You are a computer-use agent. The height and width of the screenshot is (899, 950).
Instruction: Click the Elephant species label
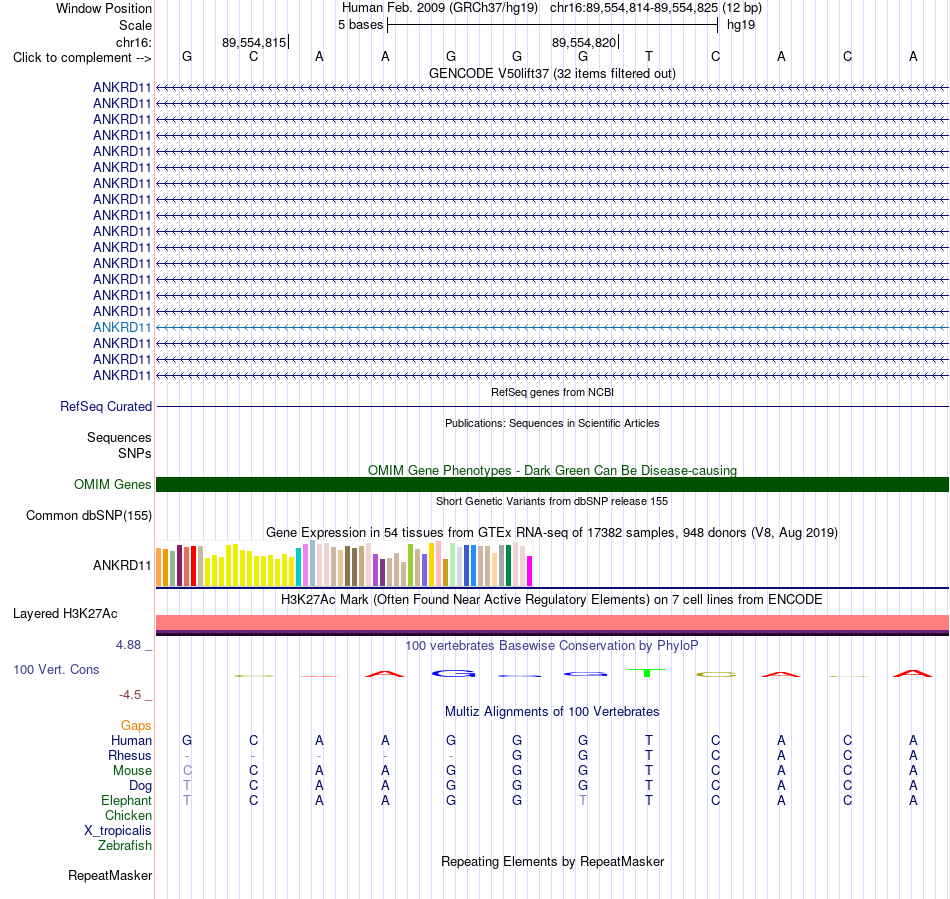pyautogui.click(x=126, y=800)
